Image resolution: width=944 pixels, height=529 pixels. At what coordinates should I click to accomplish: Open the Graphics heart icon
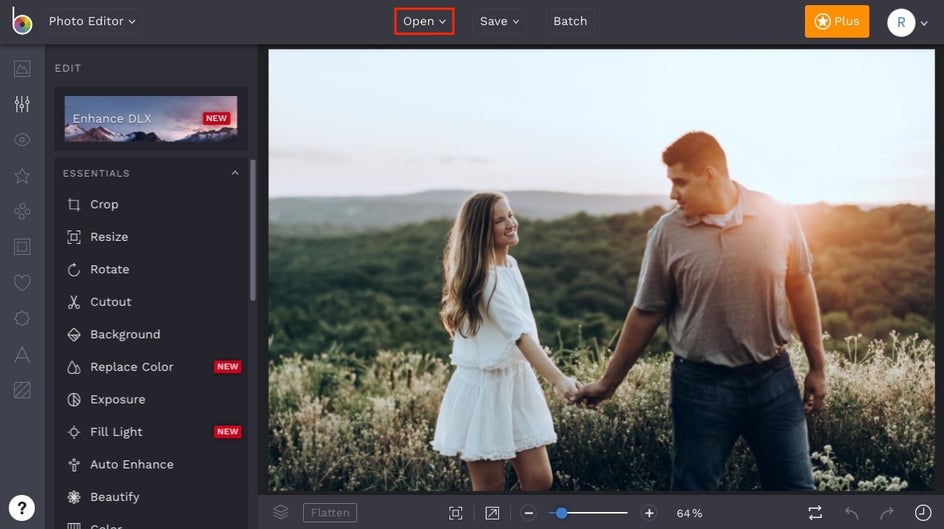[x=22, y=282]
